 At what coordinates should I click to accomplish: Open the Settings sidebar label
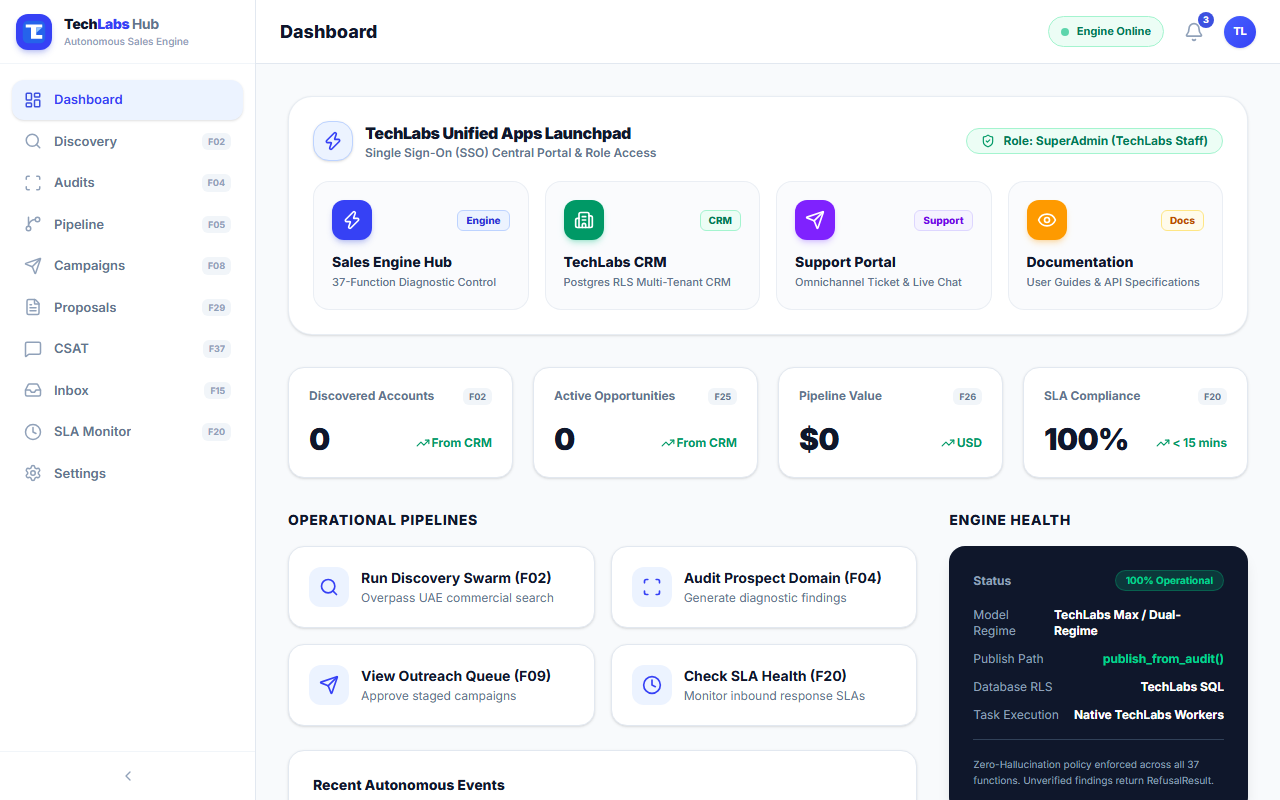pyautogui.click(x=80, y=473)
